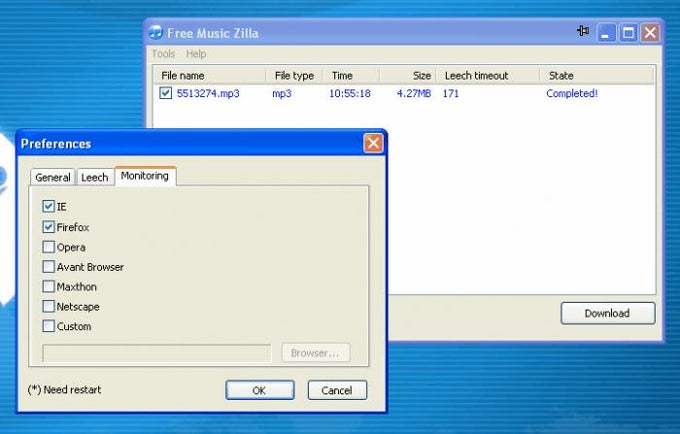680x434 pixels.
Task: Open the Tools menu
Action: (163, 54)
